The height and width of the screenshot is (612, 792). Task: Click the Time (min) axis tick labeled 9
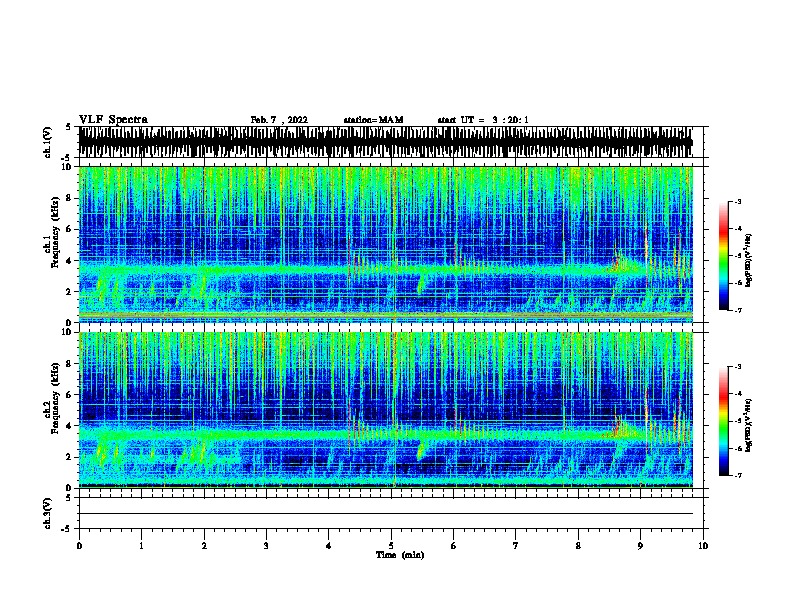pos(640,546)
